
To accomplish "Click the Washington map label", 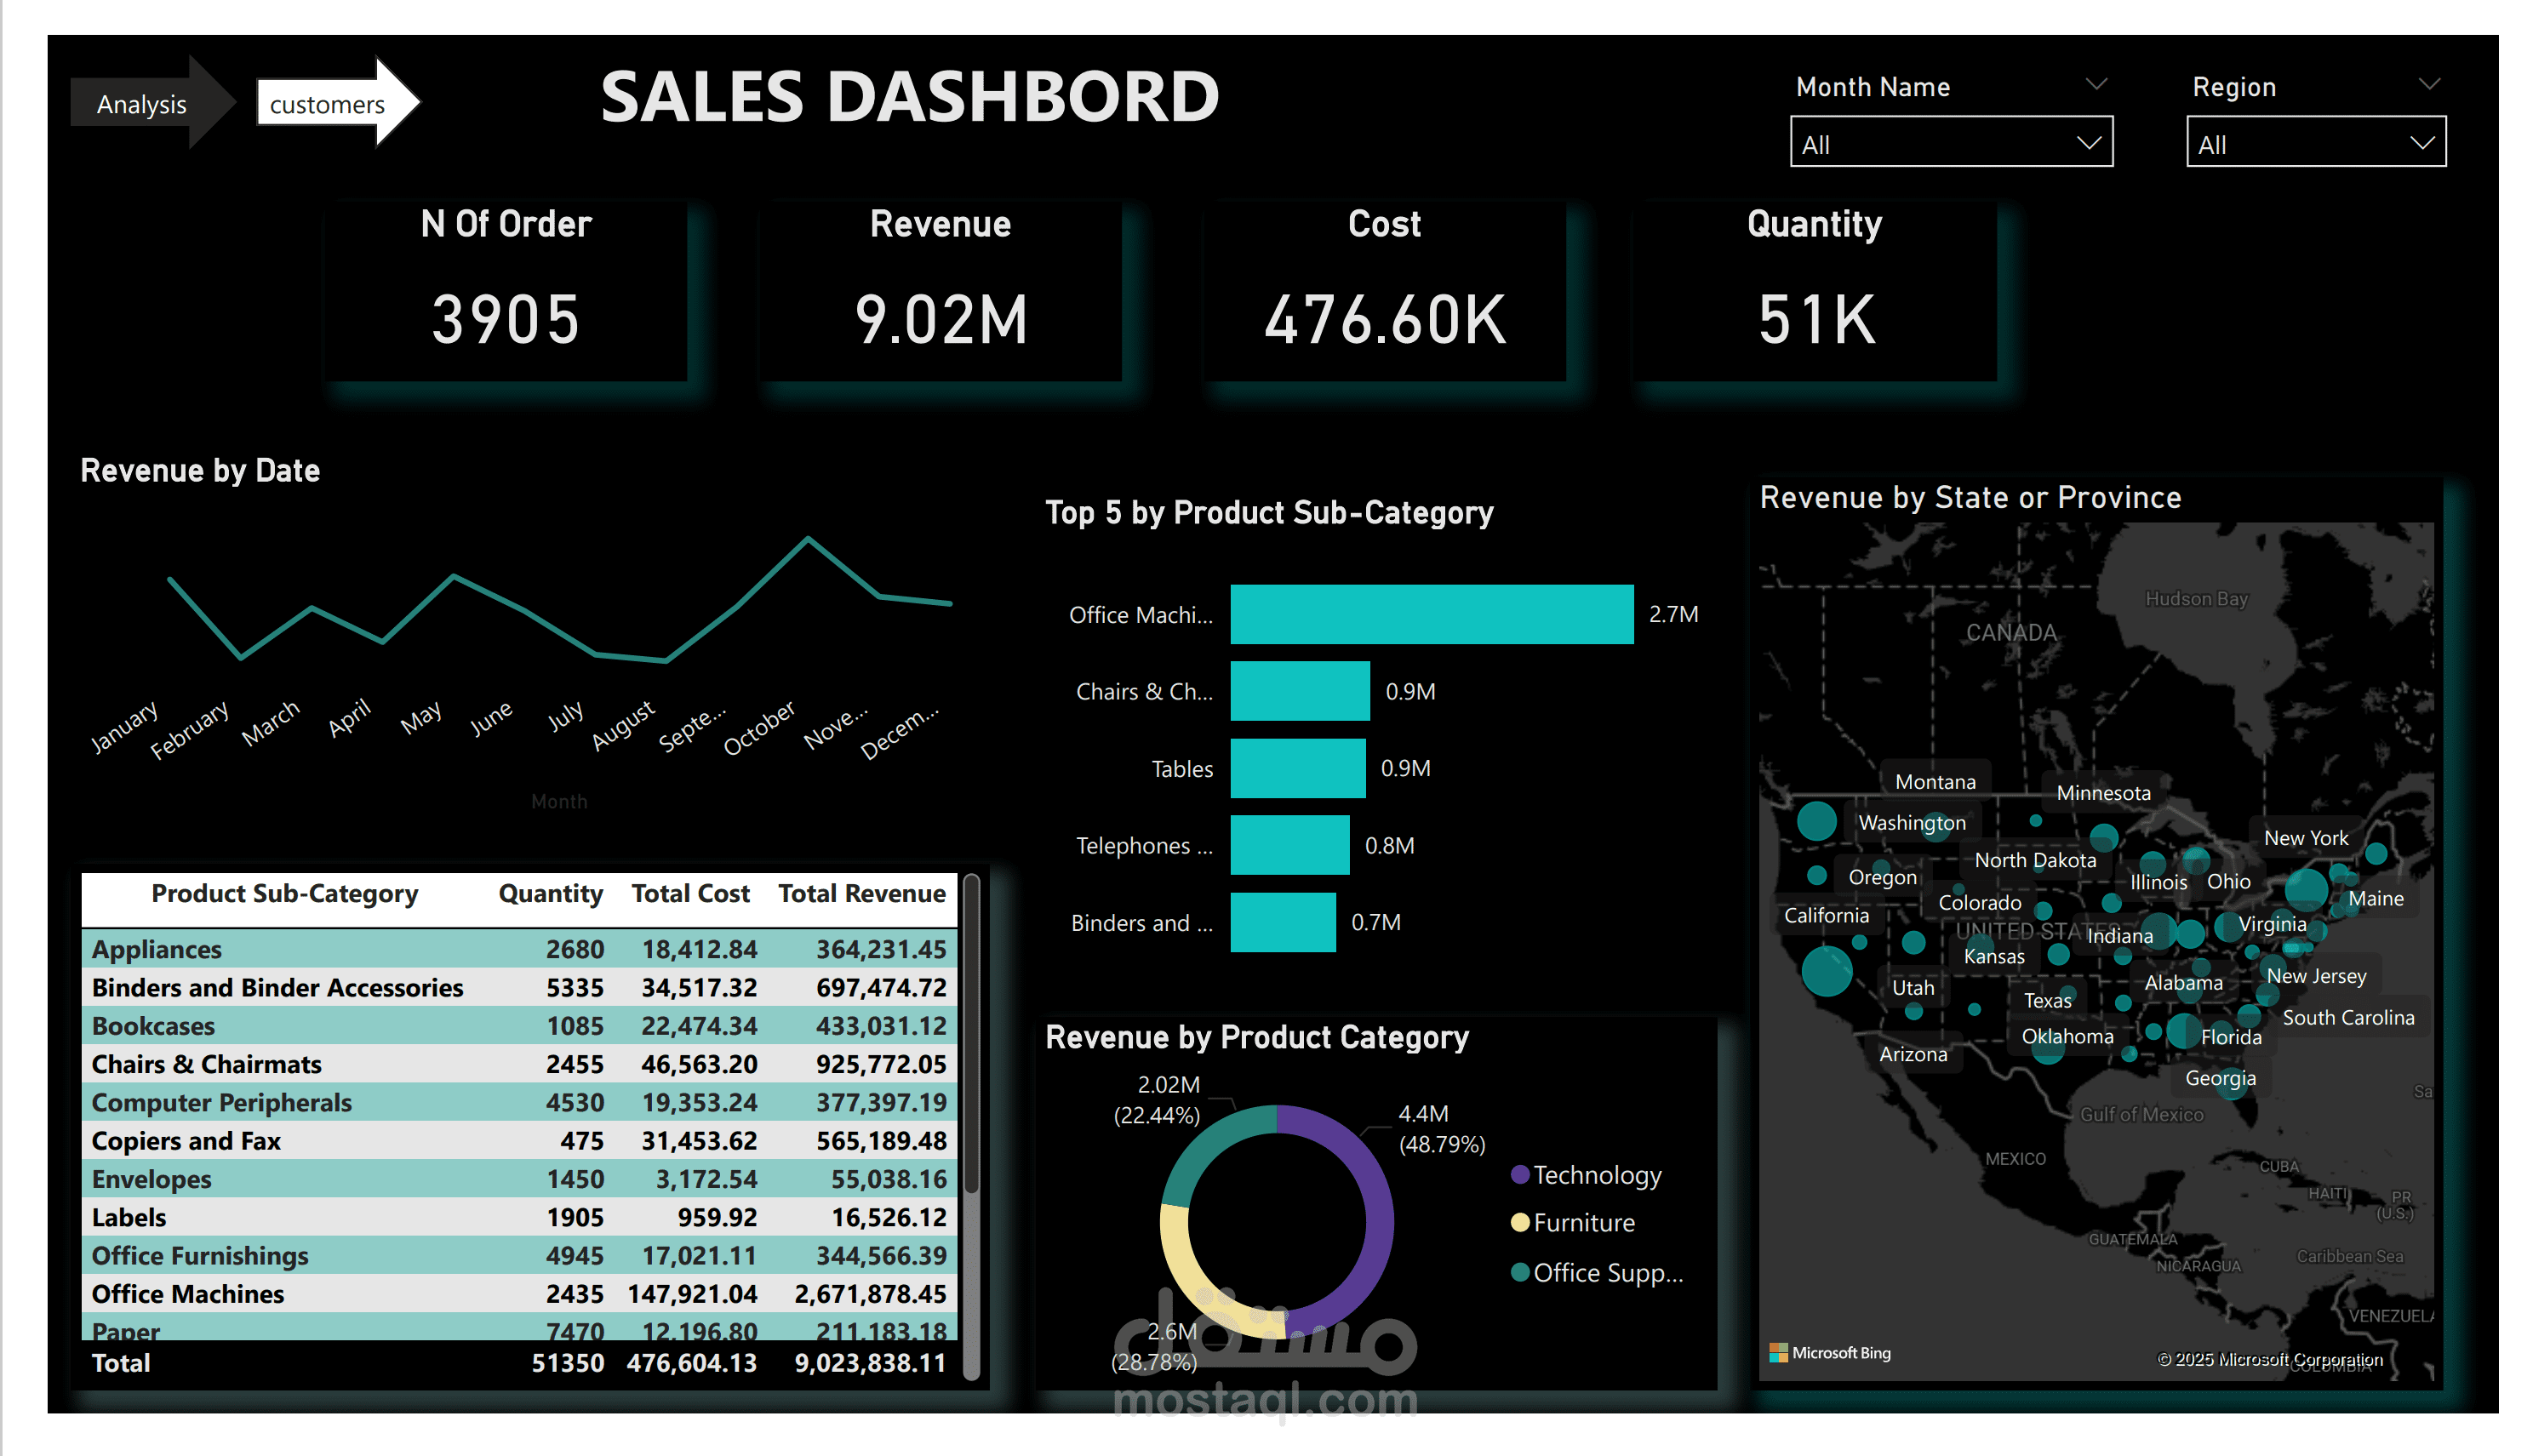I will coord(1911,823).
